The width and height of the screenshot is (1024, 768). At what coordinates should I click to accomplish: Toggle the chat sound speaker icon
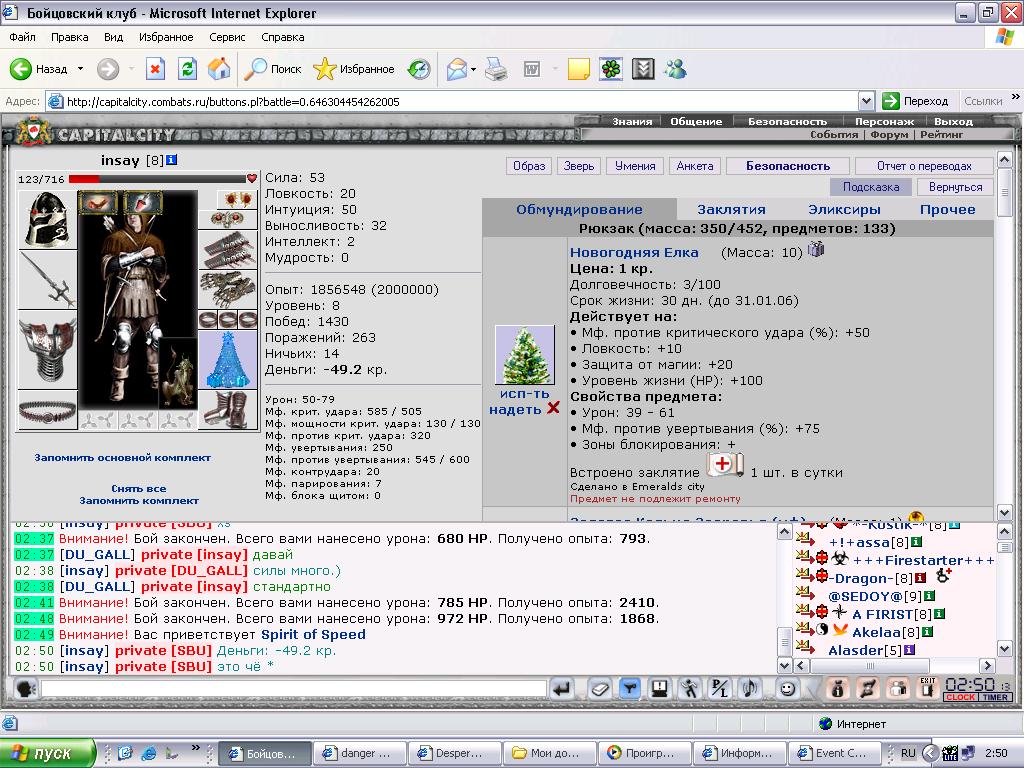point(751,688)
